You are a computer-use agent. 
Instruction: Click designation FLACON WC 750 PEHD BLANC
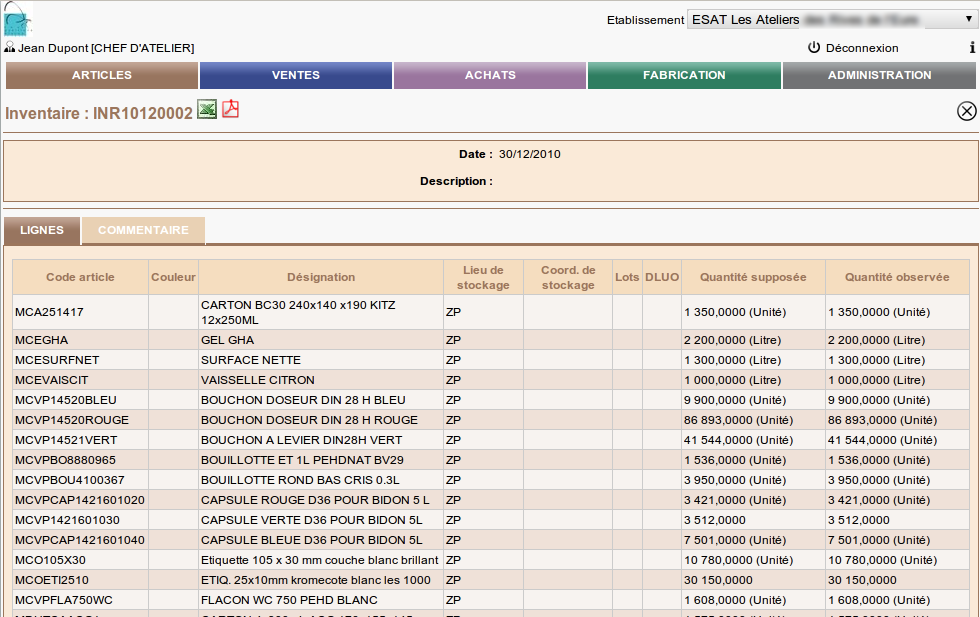(289, 600)
